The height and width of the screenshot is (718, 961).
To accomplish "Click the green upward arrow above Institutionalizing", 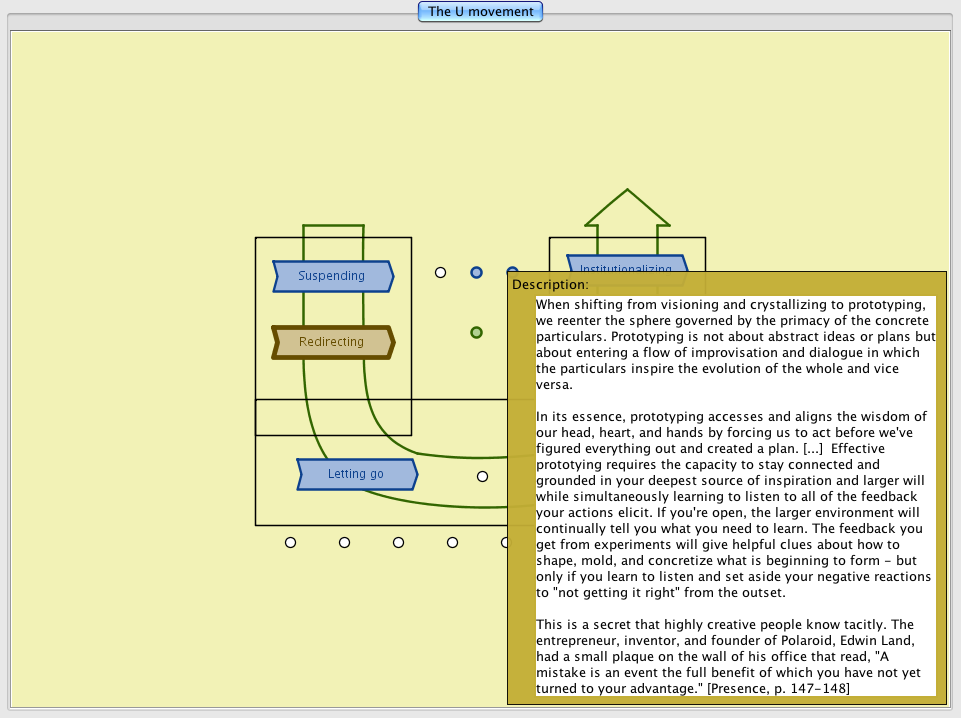I will click(x=627, y=208).
